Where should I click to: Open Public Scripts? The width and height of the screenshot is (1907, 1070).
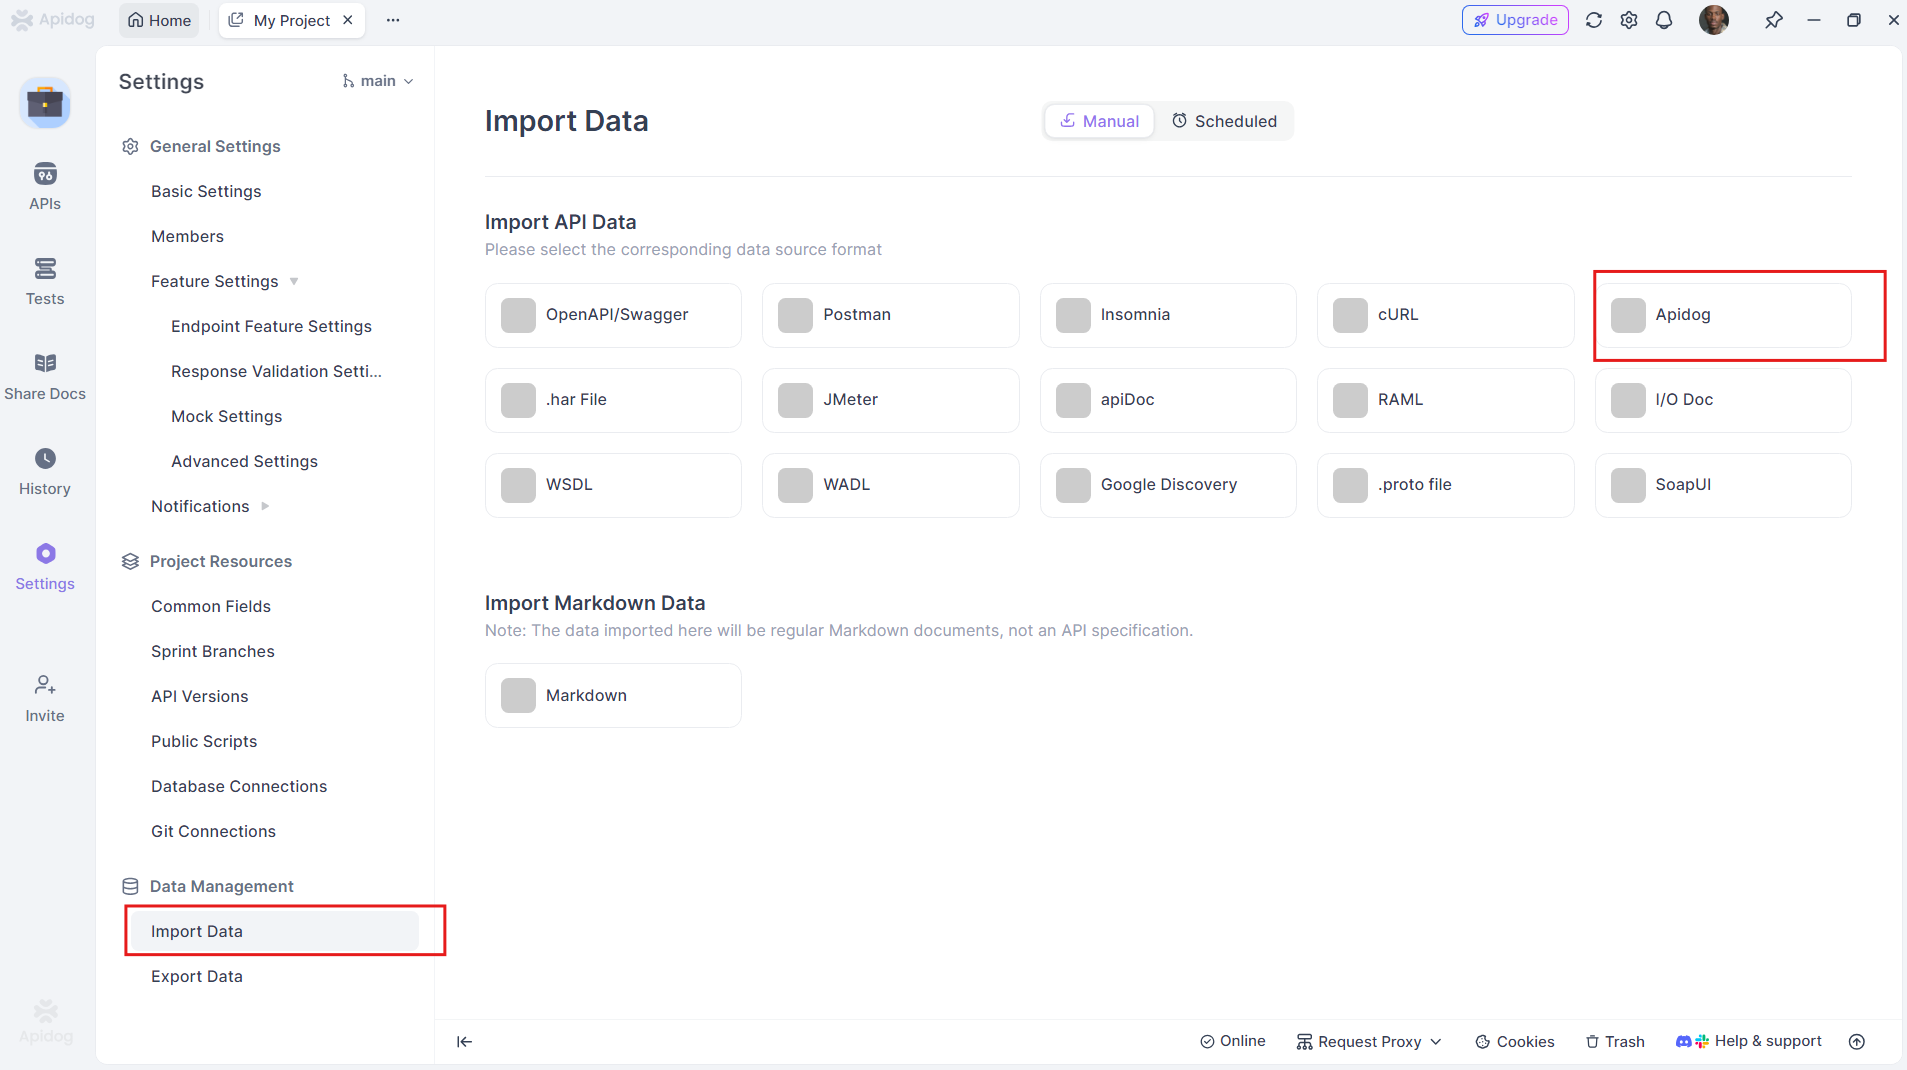204,741
